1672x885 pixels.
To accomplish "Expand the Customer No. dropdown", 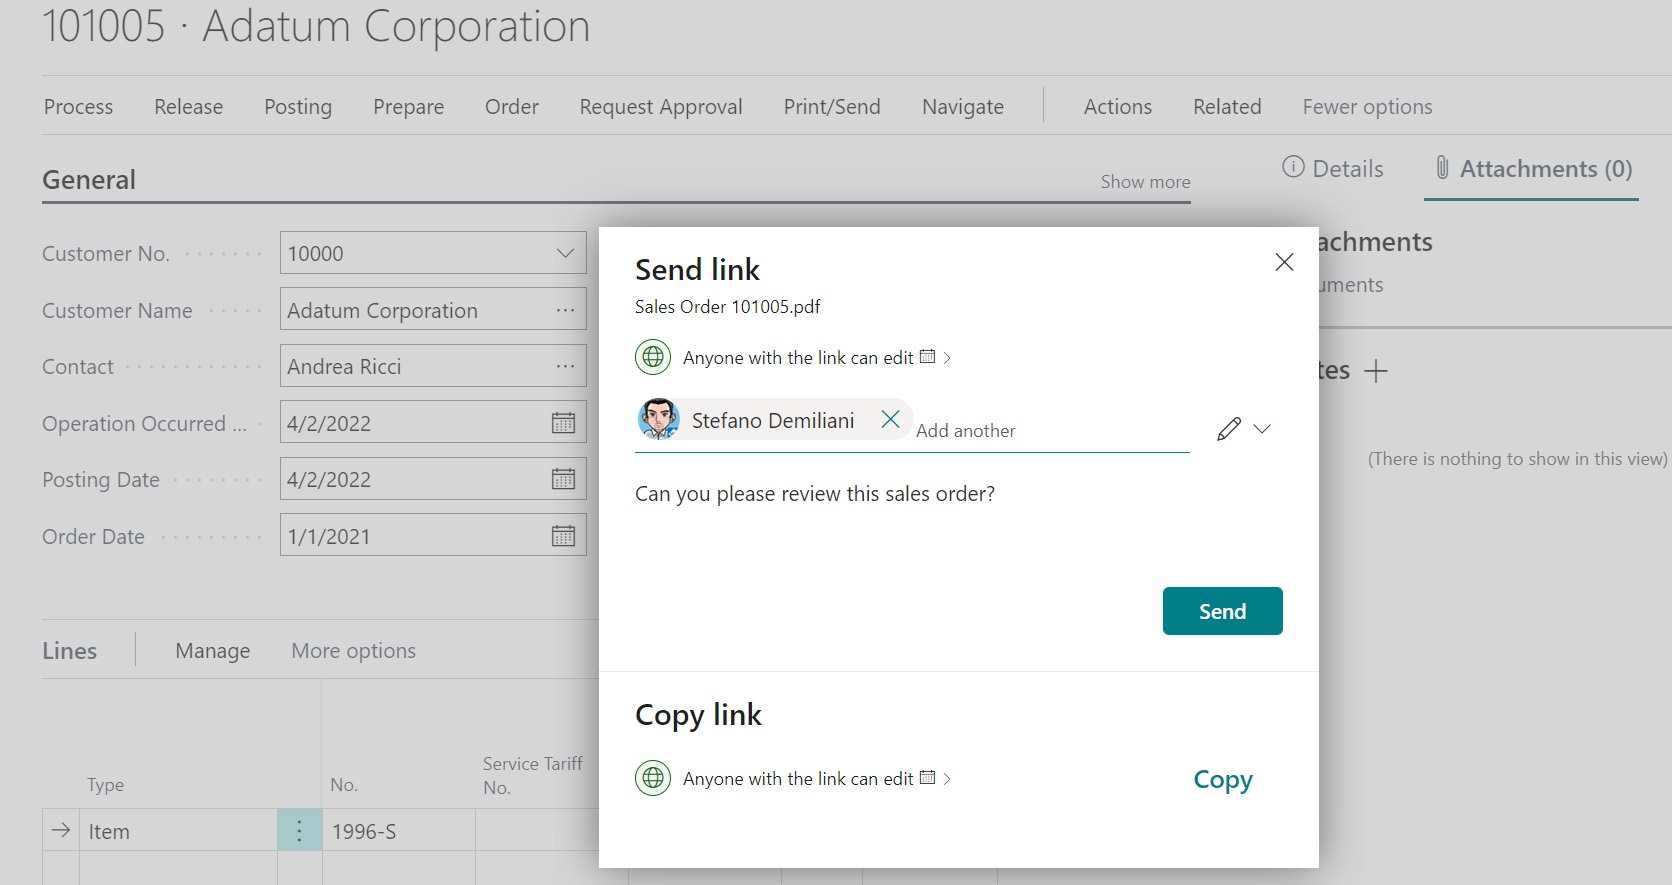I will [x=565, y=254].
